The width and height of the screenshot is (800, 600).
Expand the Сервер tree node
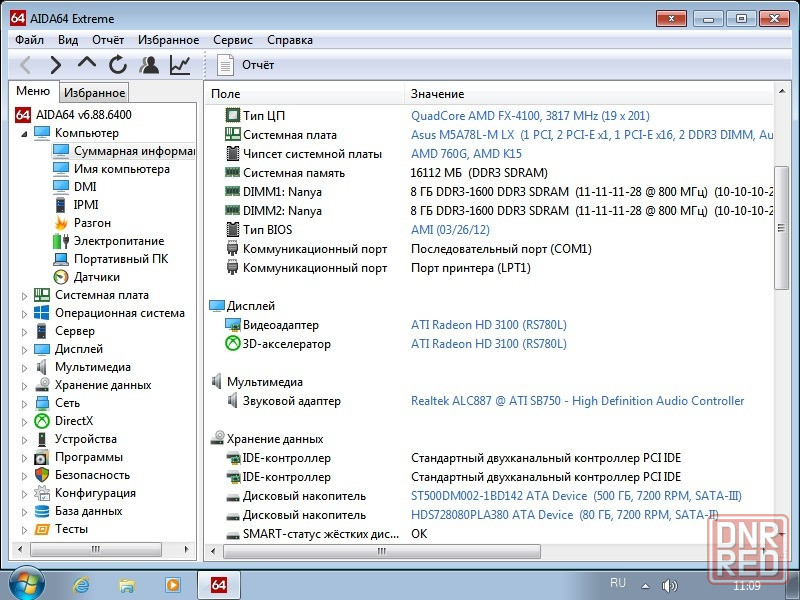tap(24, 332)
